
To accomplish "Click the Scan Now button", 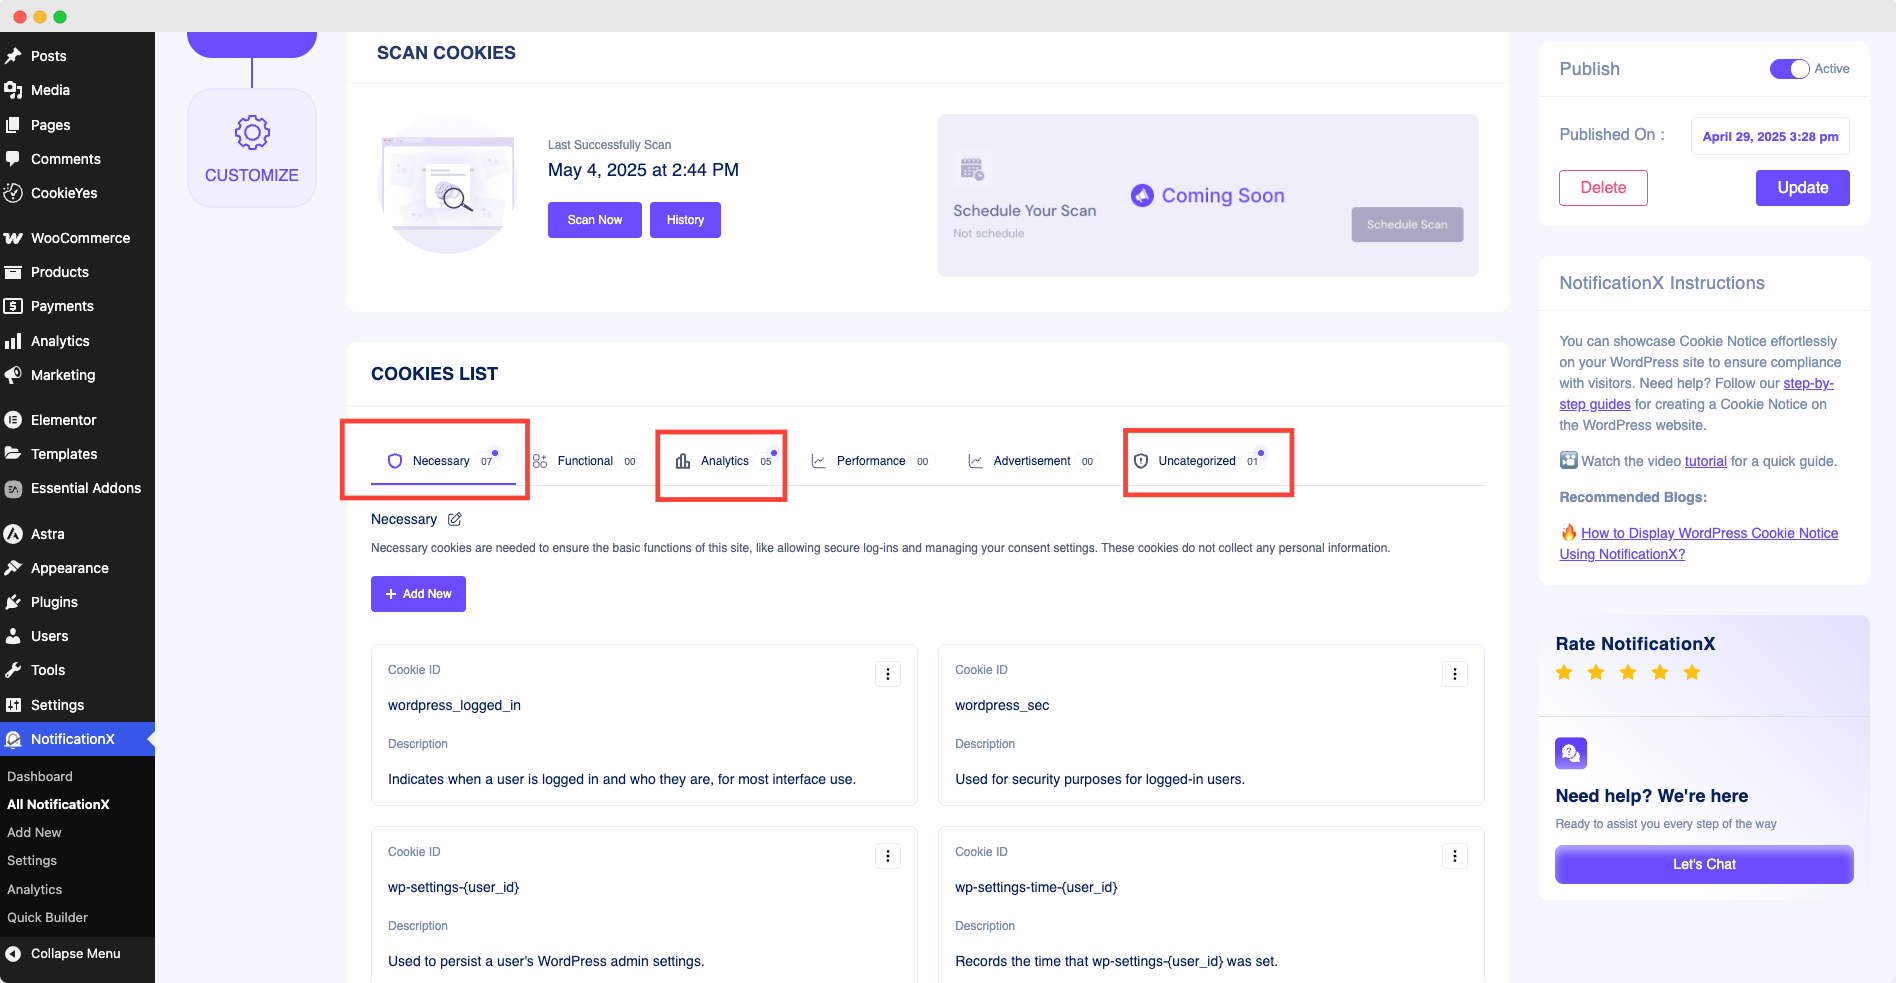I will [x=595, y=220].
